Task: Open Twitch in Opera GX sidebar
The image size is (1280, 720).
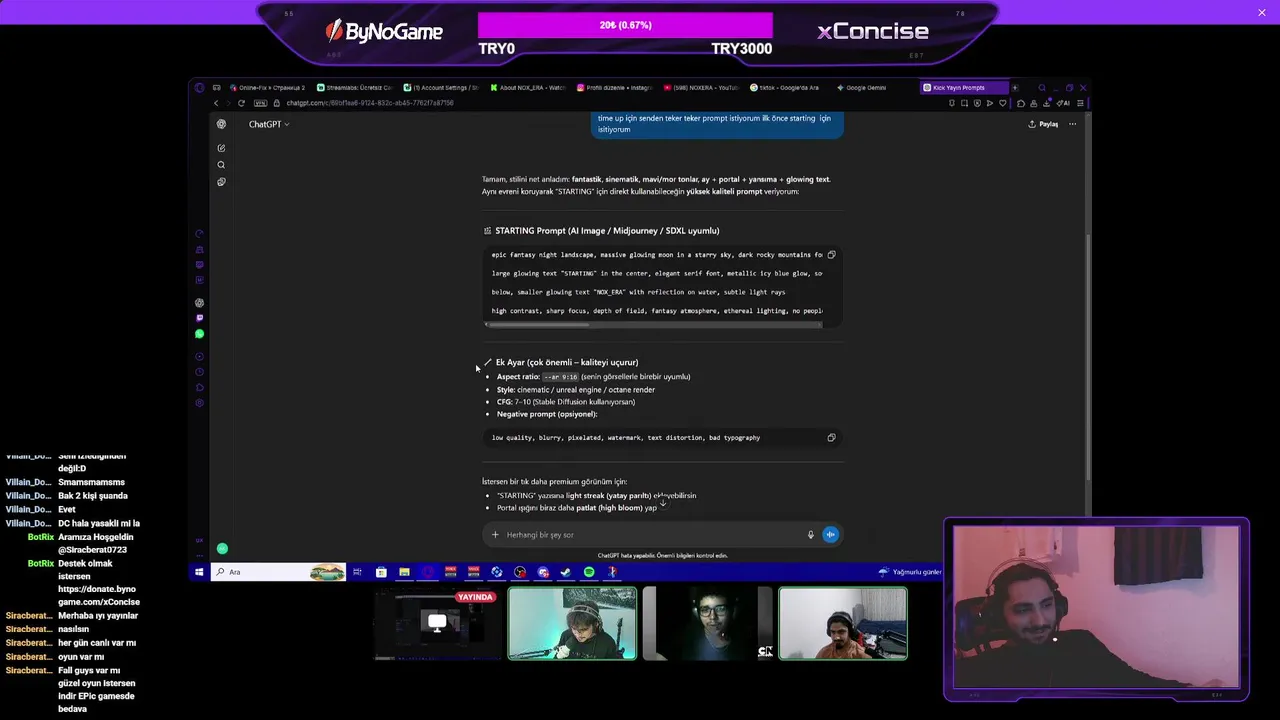Action: 199,318
